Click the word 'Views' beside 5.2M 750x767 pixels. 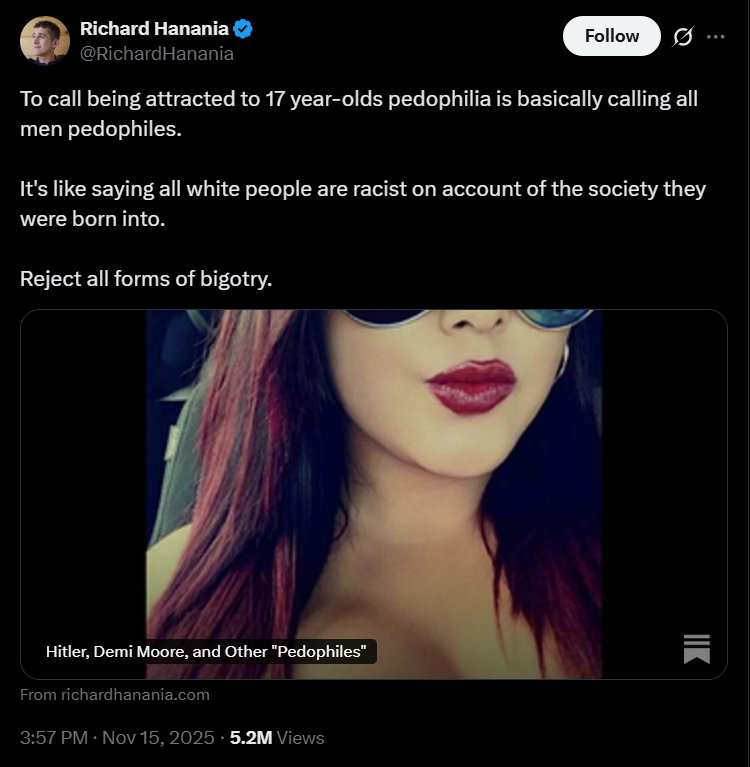(300, 738)
